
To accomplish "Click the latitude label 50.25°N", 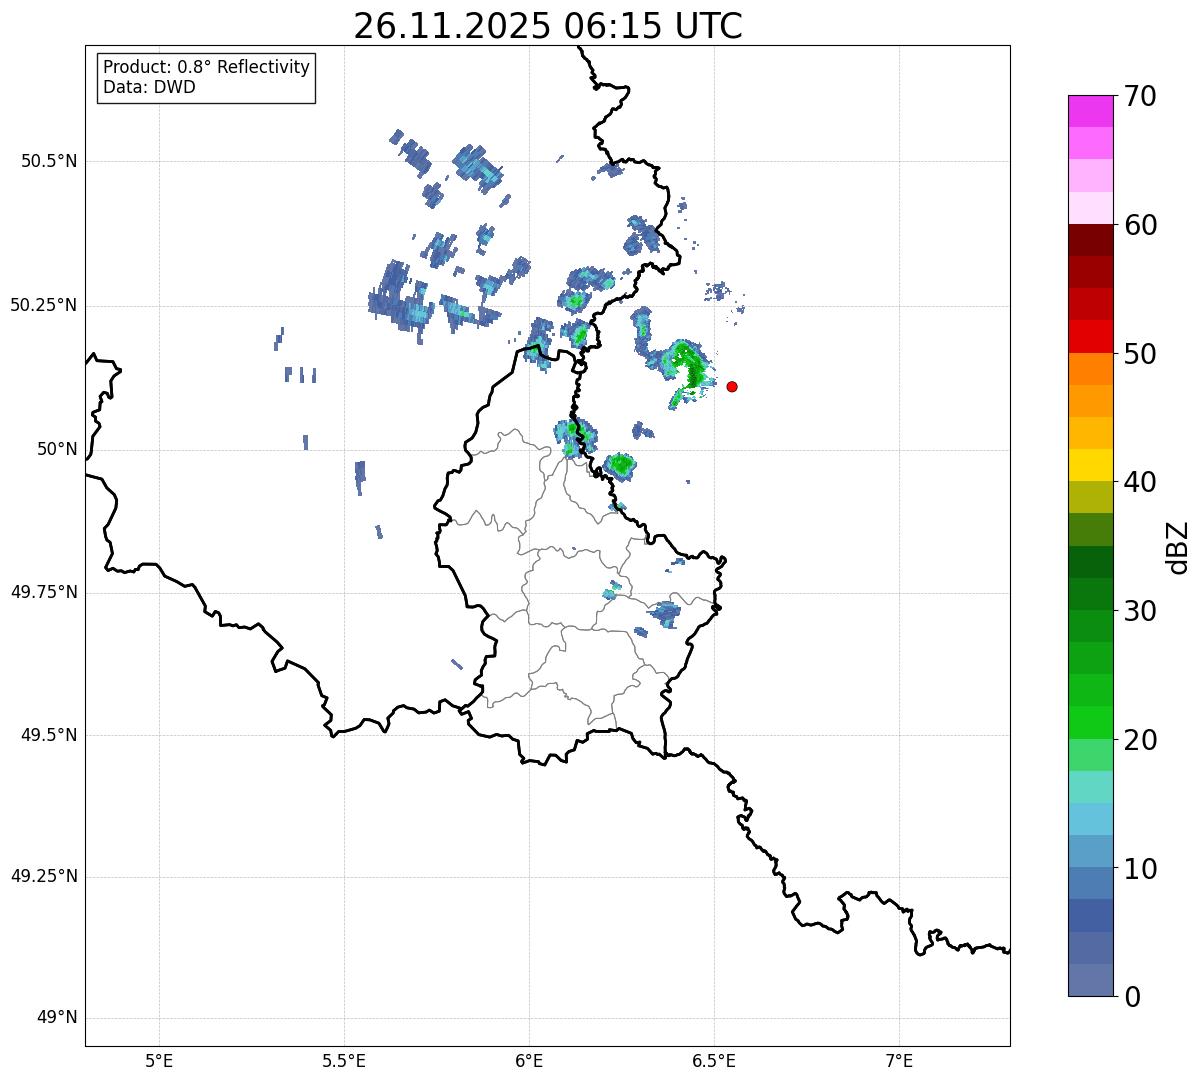I will click(44, 305).
